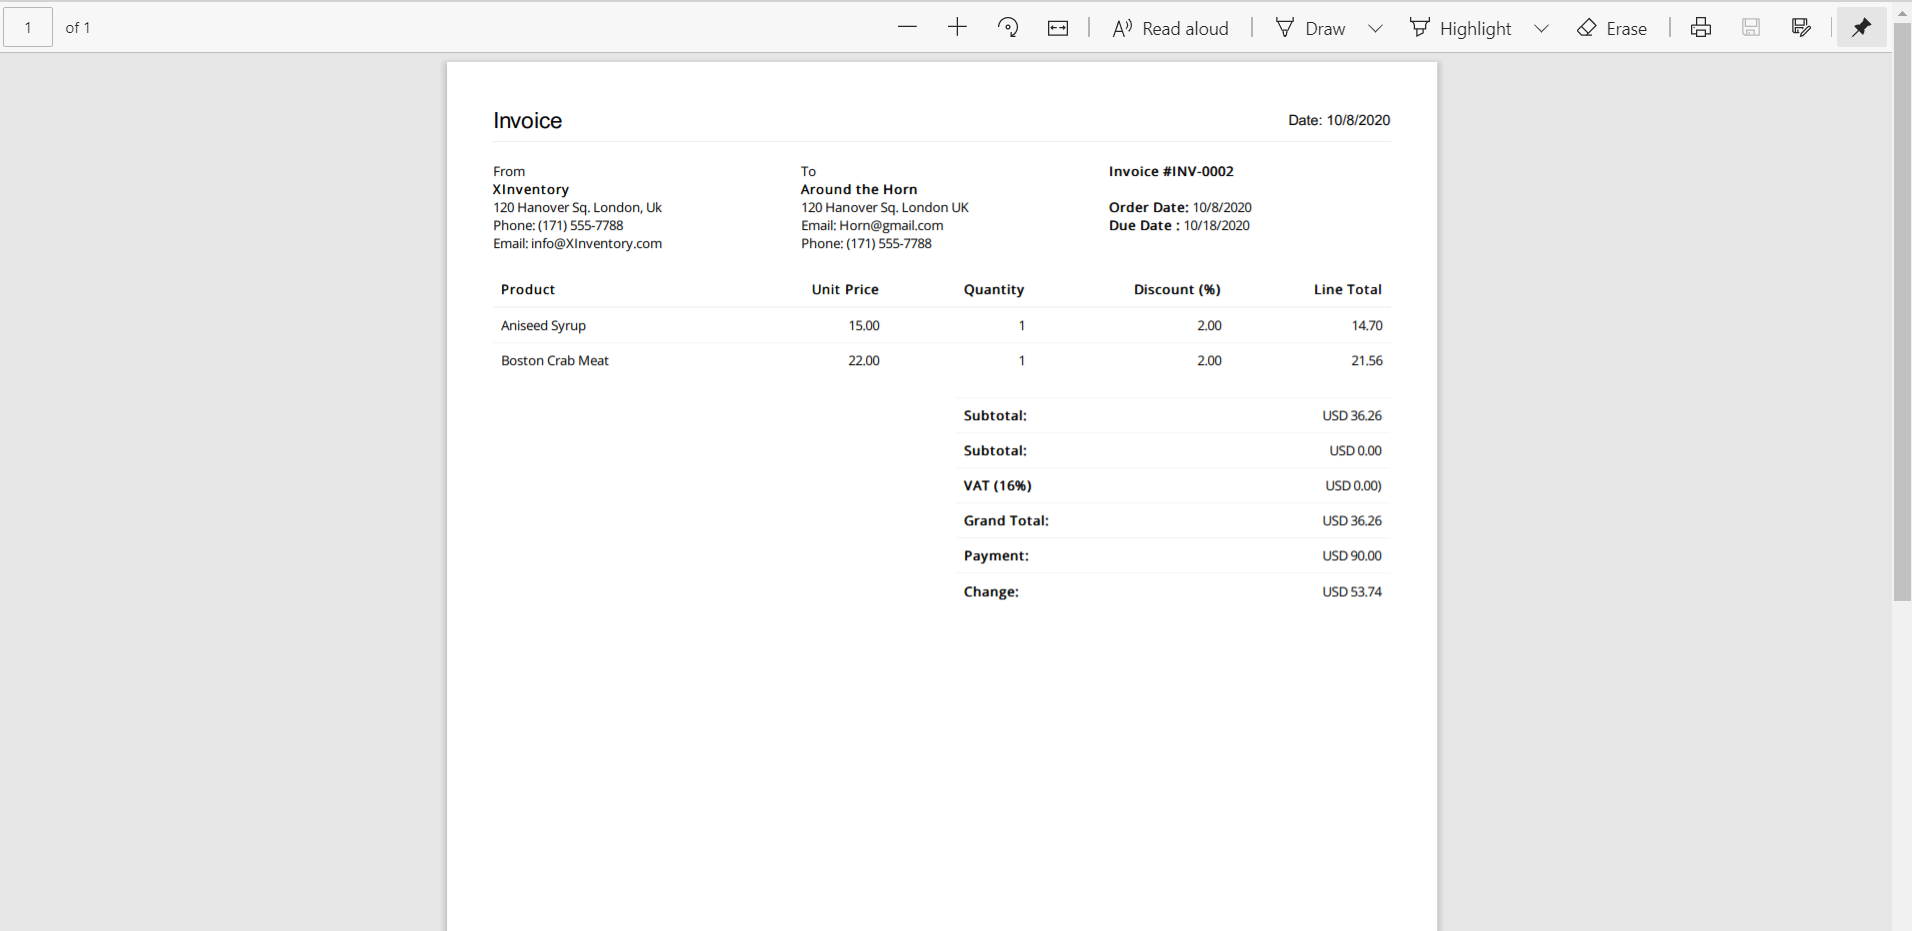This screenshot has height=931, width=1912.
Task: Unpin the PDF toolbar
Action: click(1861, 28)
